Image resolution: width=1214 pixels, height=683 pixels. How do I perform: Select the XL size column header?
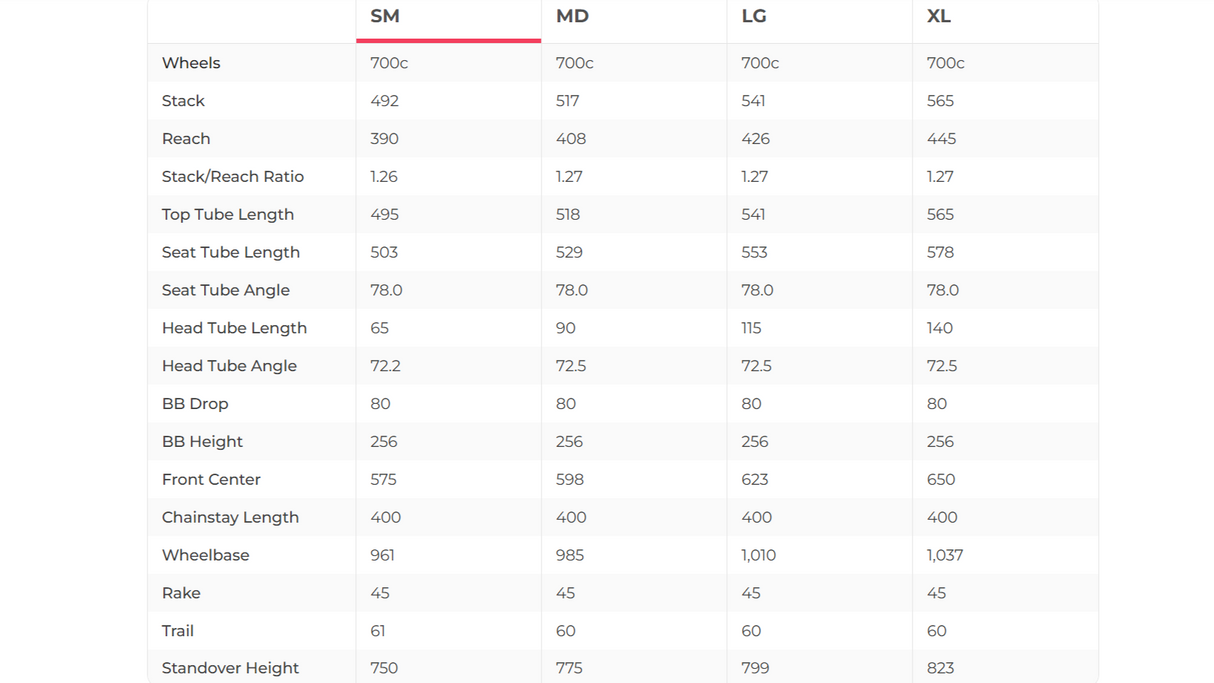click(939, 16)
